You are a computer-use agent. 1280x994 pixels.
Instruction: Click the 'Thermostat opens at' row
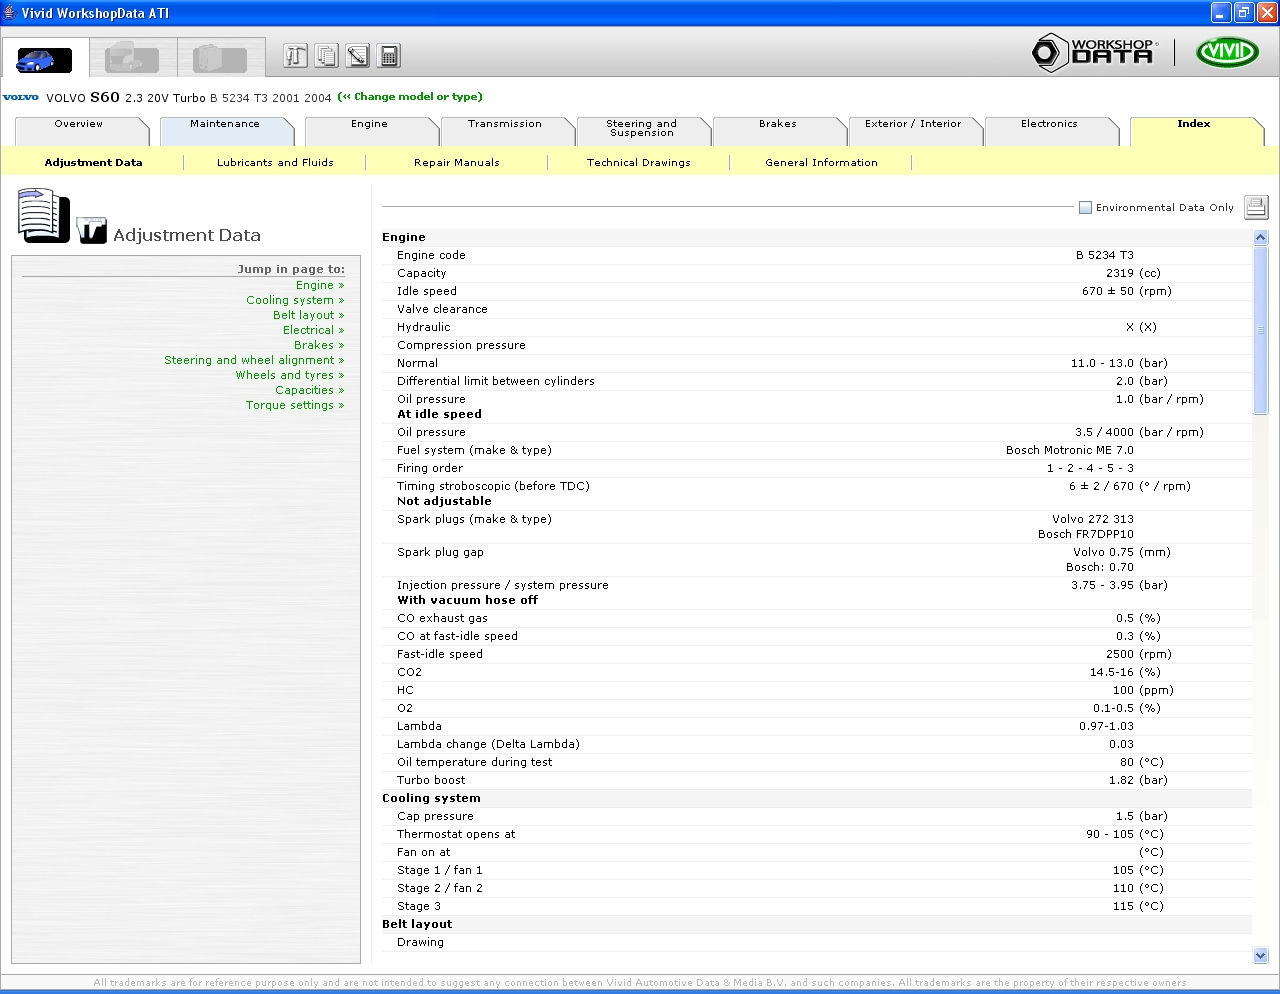point(817,834)
